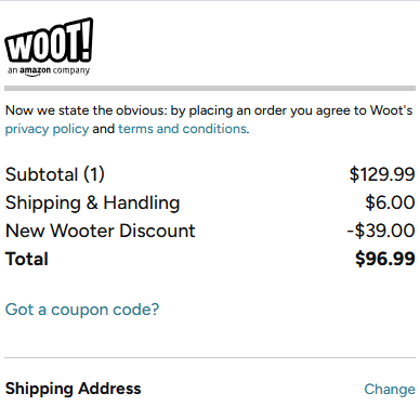Click the $6.00 shipping amount
The height and width of the screenshot is (420, 420).
[x=390, y=202]
